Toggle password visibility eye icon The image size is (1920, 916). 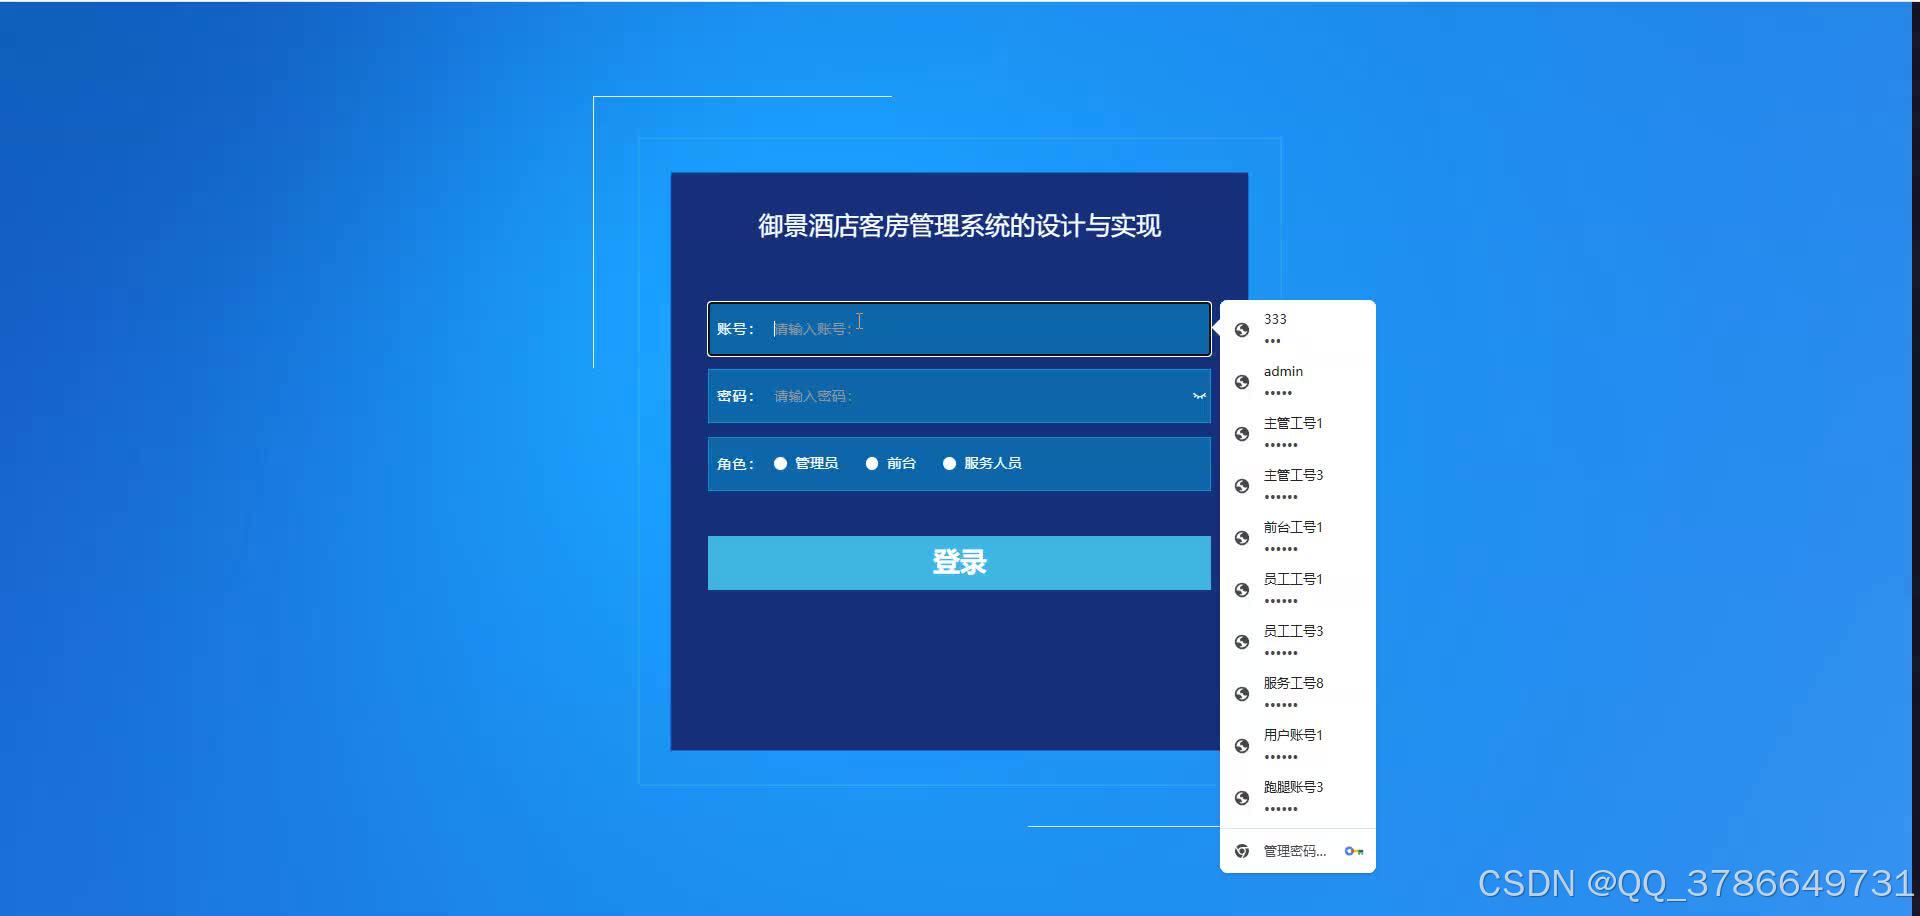pyautogui.click(x=1199, y=396)
